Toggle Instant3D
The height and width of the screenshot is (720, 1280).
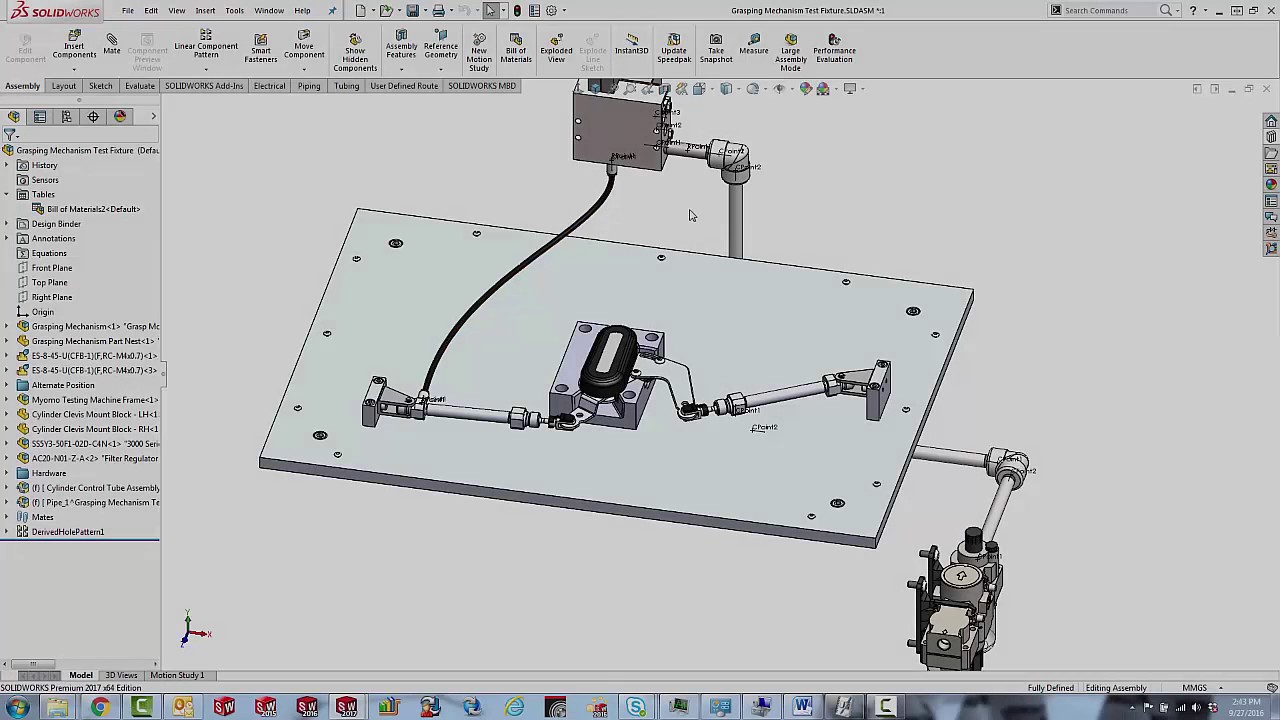[632, 44]
